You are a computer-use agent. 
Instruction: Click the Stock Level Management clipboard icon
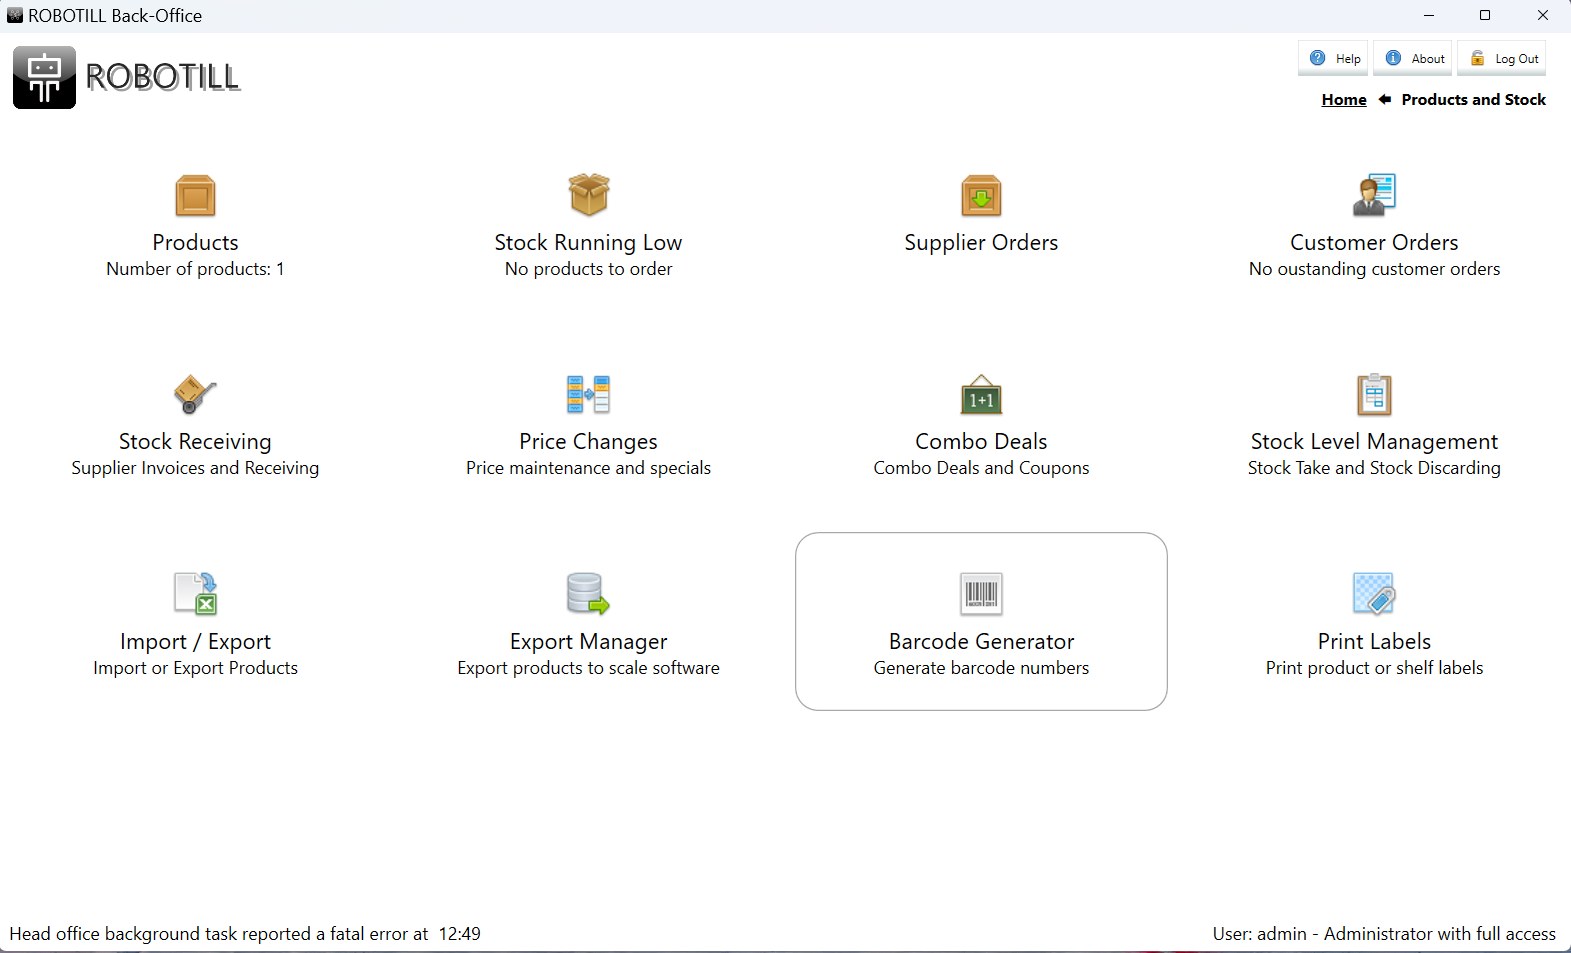1374,395
